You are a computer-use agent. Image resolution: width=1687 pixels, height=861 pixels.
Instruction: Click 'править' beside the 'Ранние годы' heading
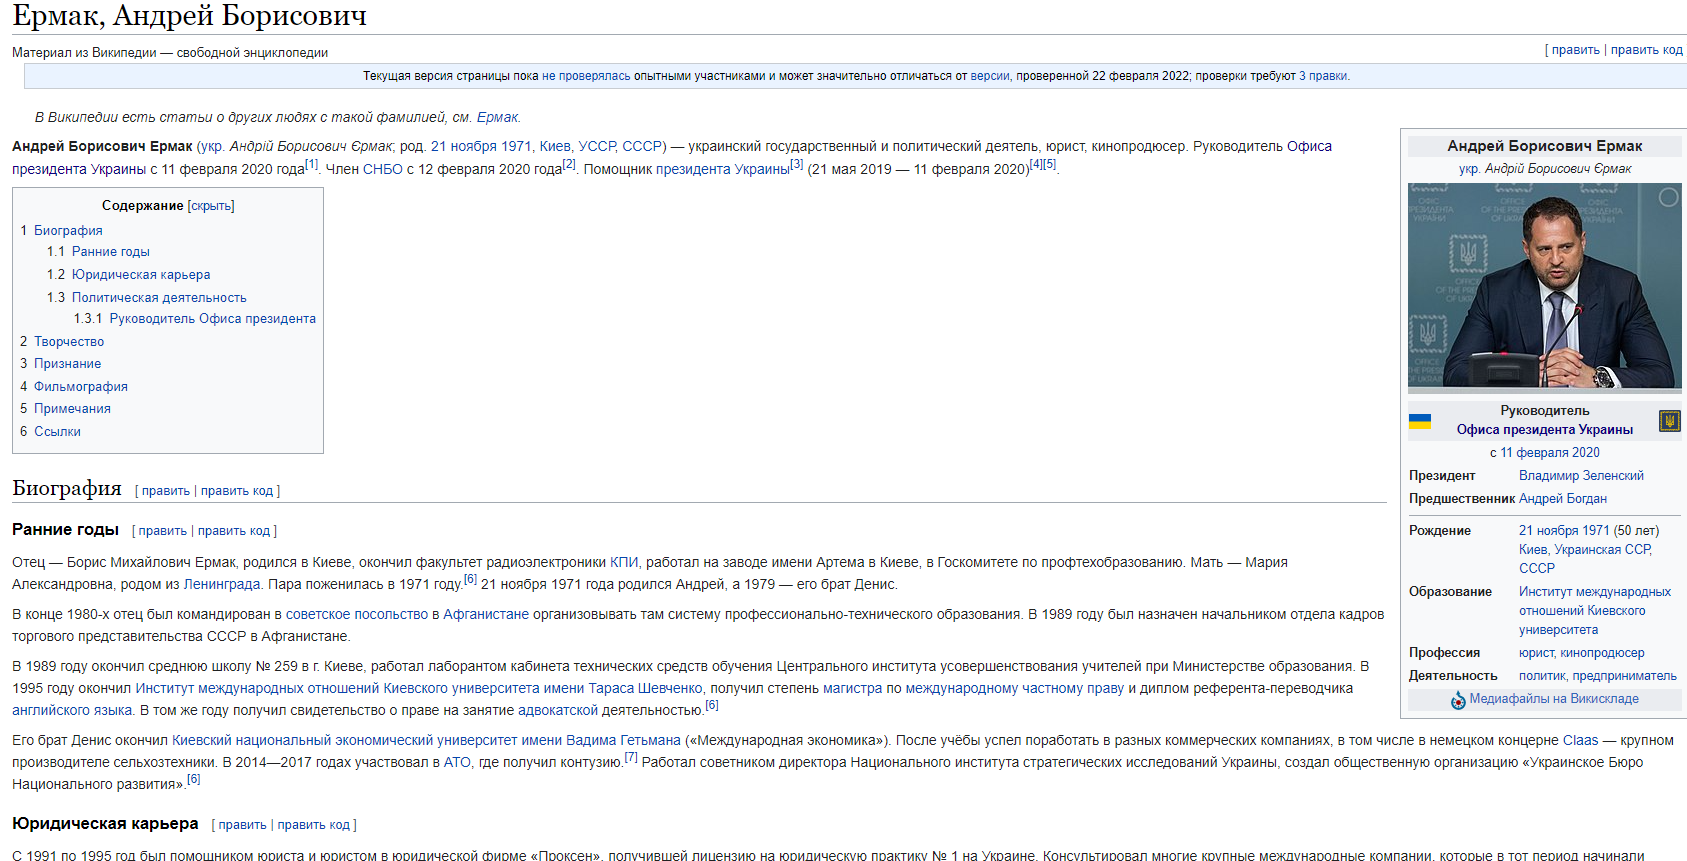click(163, 531)
